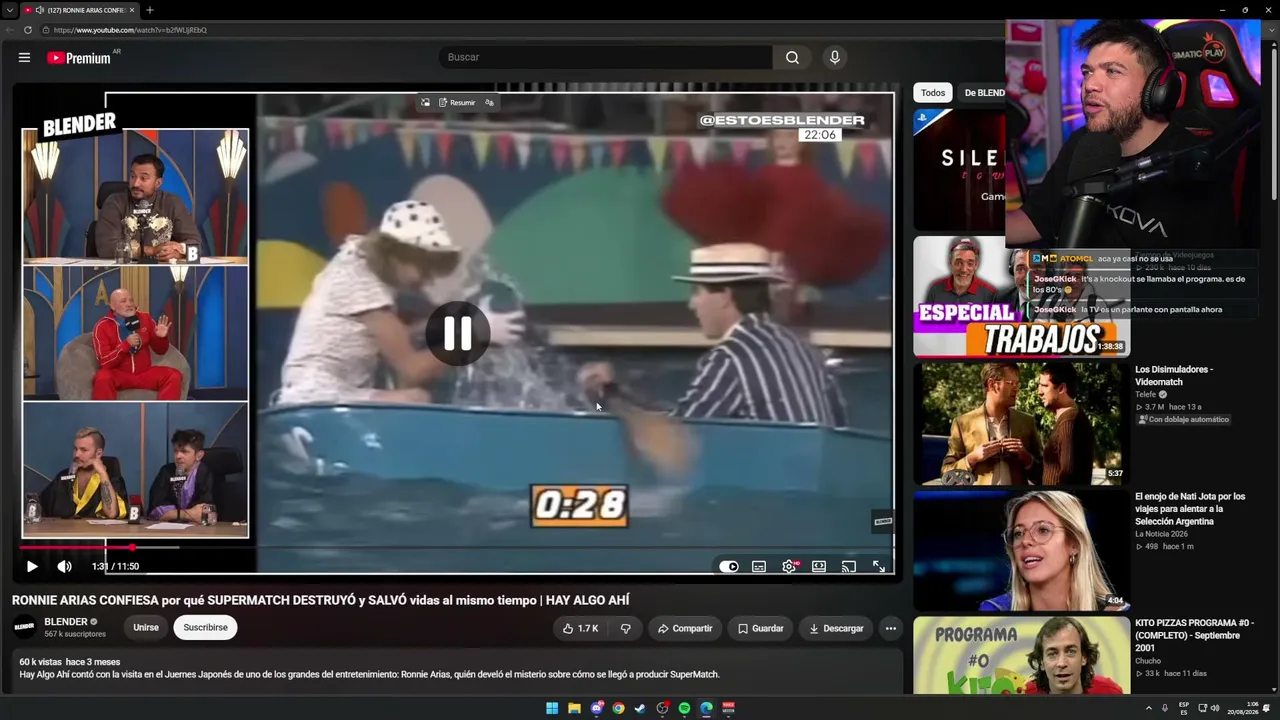Viewport: 1280px width, 720px height.
Task: Open the KITO PIZZAS PROGRAMA #0 title
Action: [1194, 635]
